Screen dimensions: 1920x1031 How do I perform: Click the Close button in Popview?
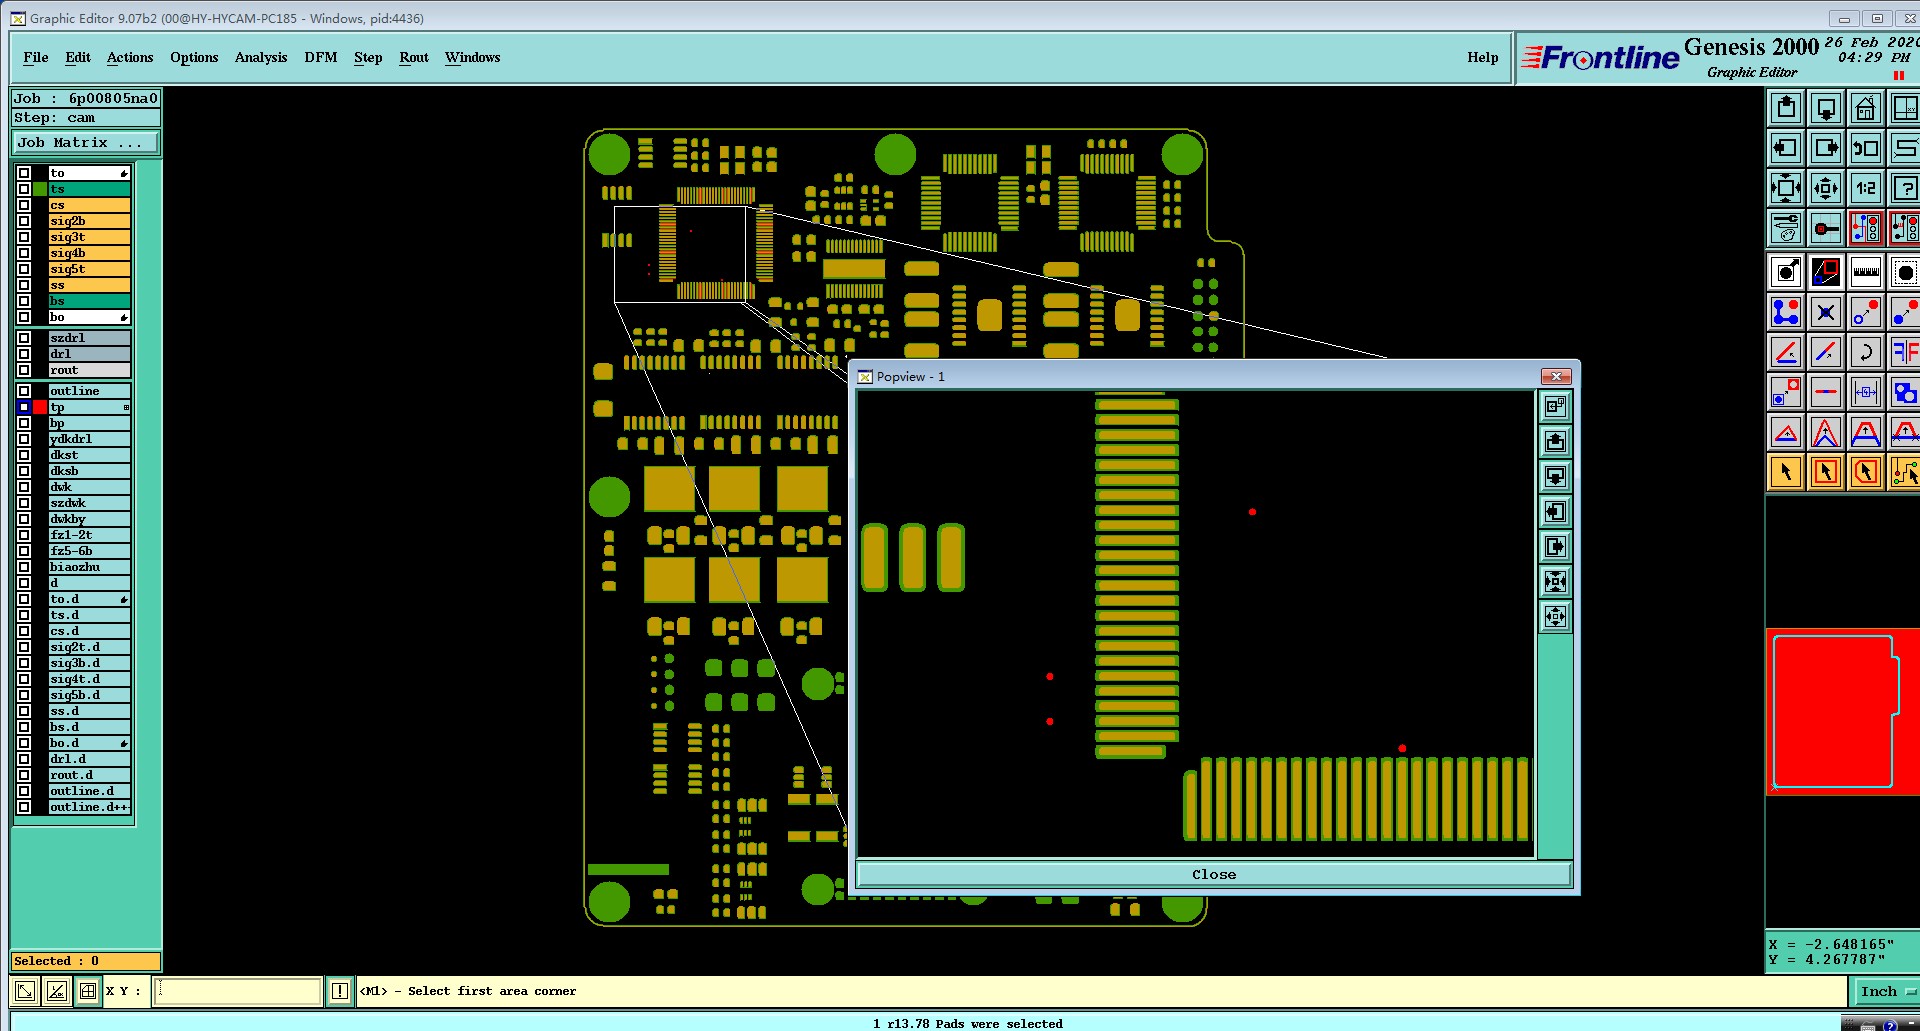tap(1214, 874)
